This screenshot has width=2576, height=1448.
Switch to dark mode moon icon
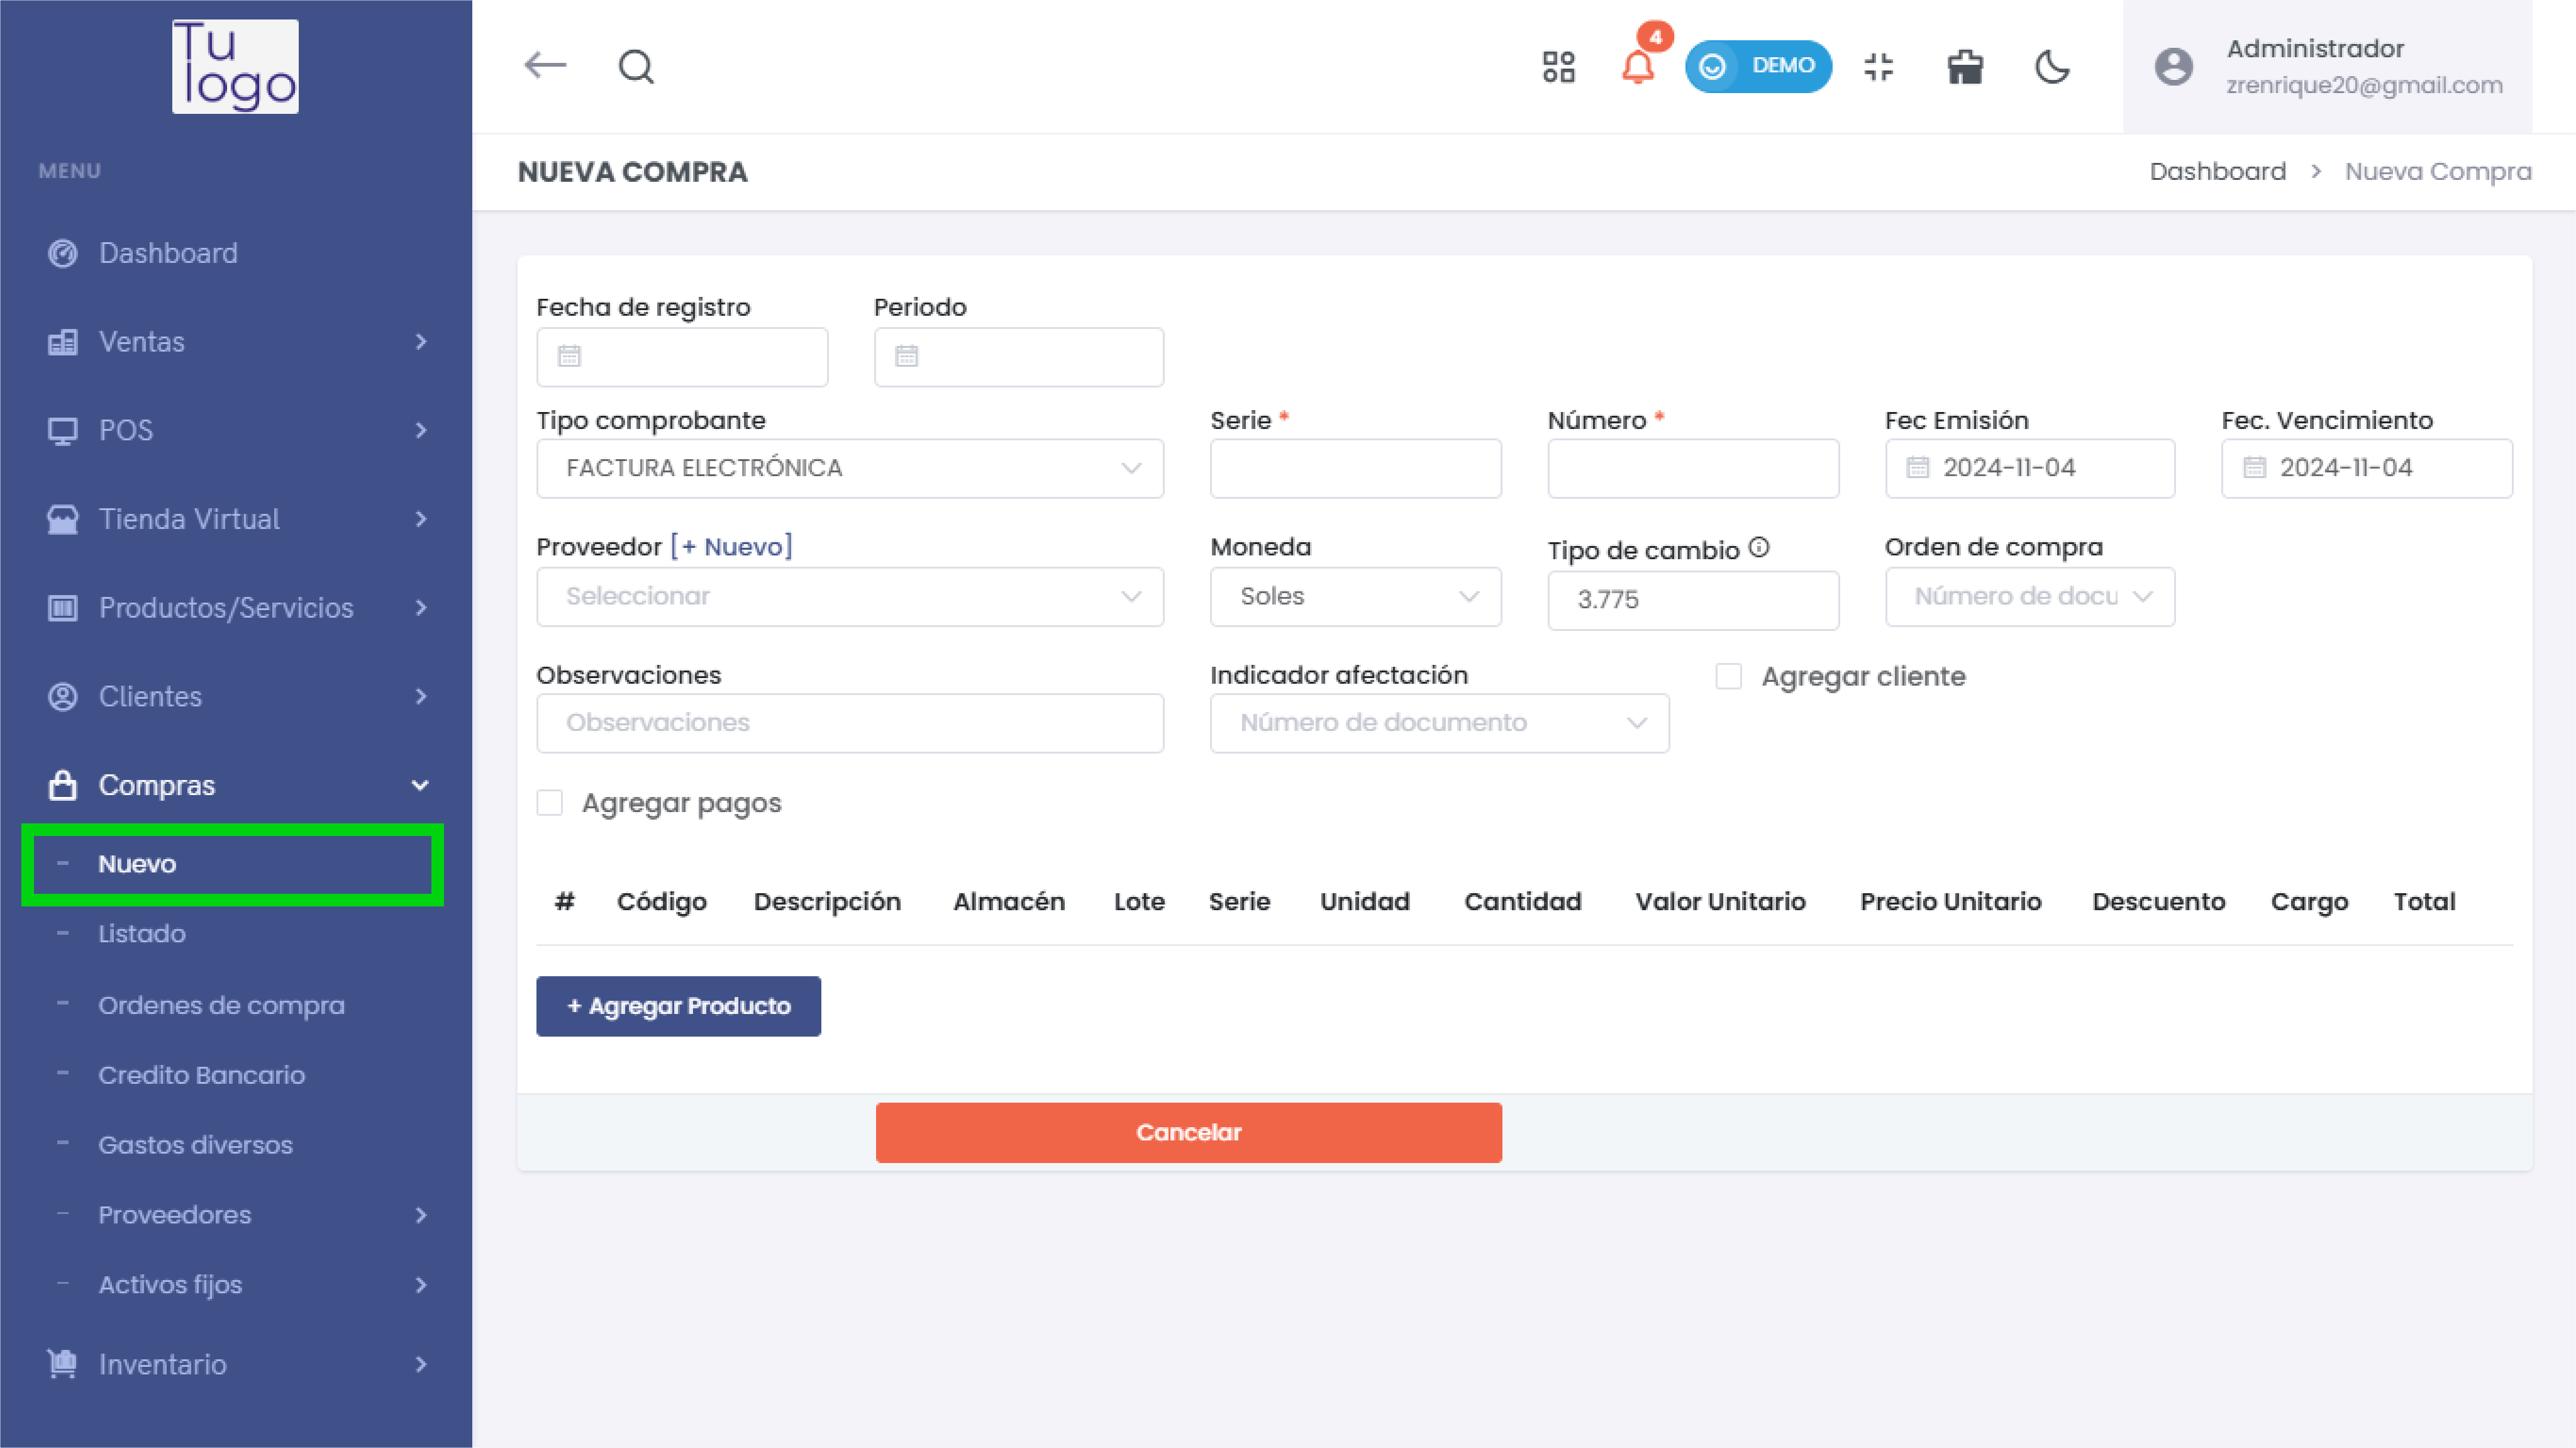[x=2051, y=67]
